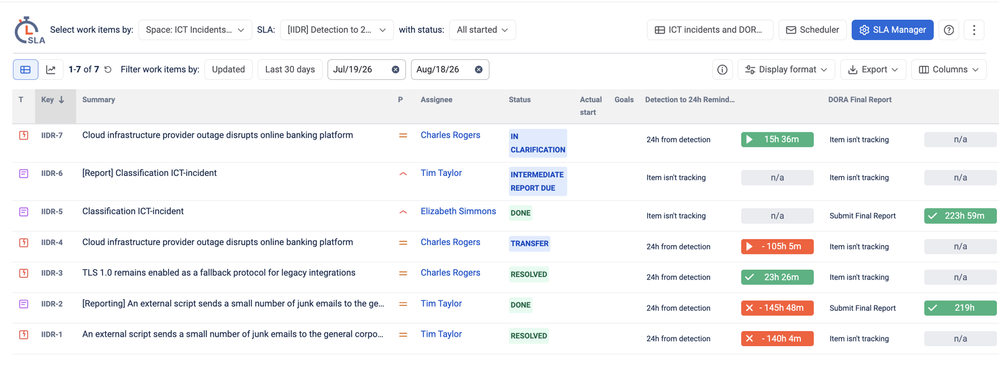Click the IIDR-1 incident type icon
This screenshot has width=999, height=368.
coord(24,334)
